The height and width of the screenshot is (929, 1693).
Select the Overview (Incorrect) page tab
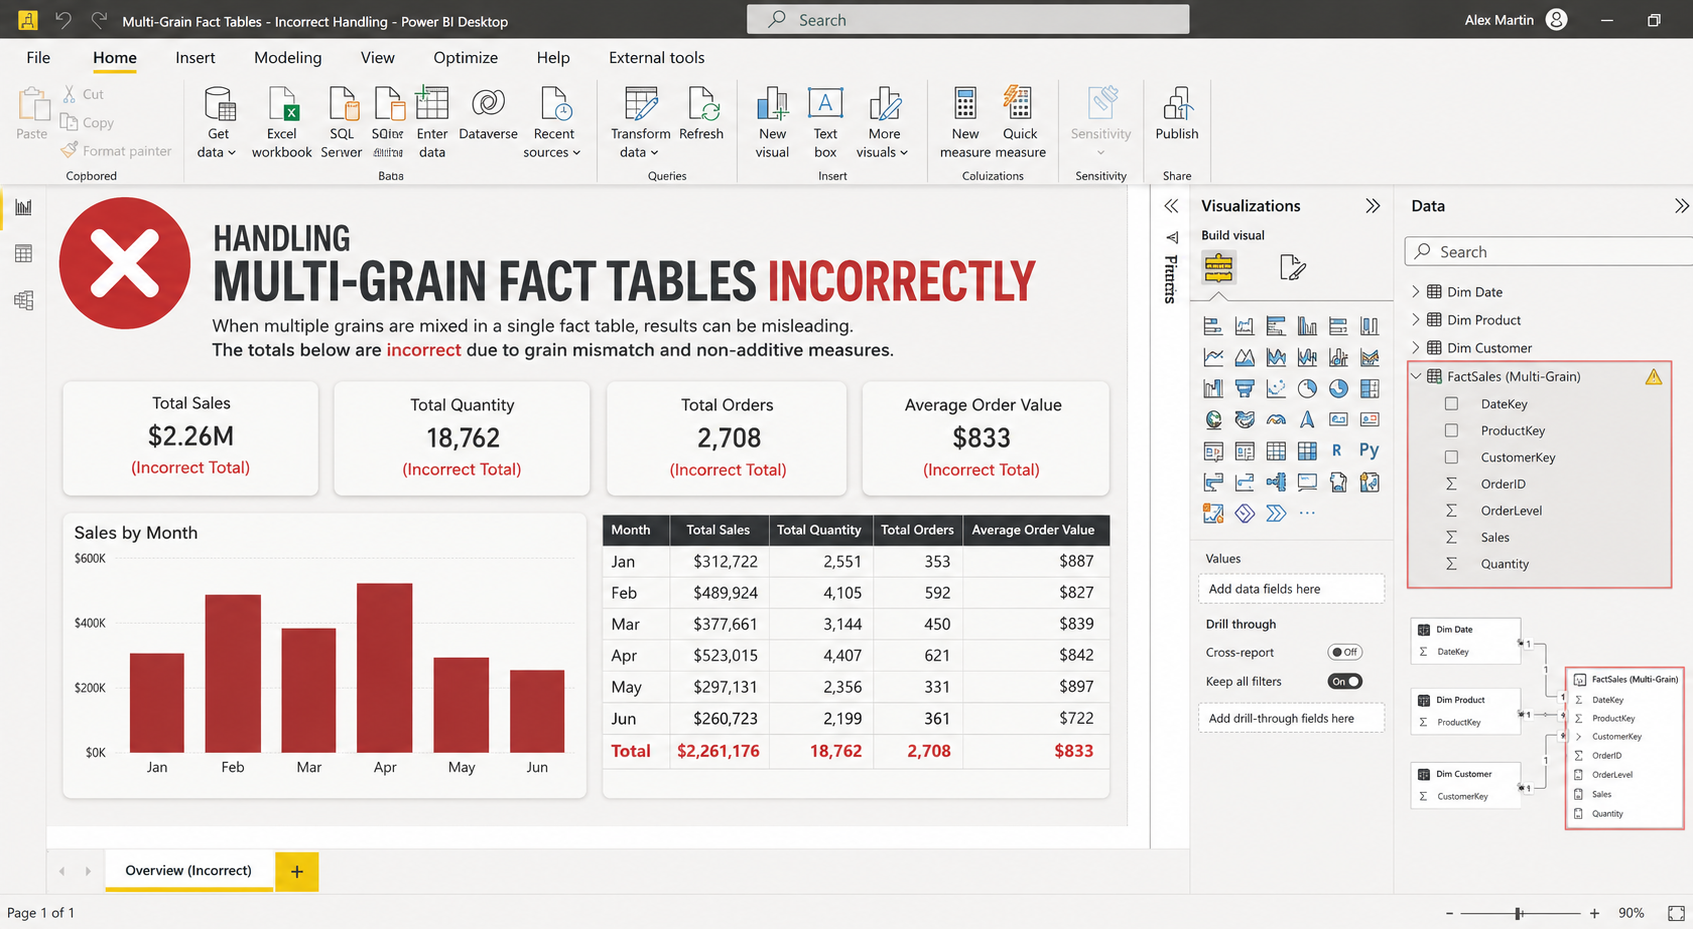click(x=189, y=870)
